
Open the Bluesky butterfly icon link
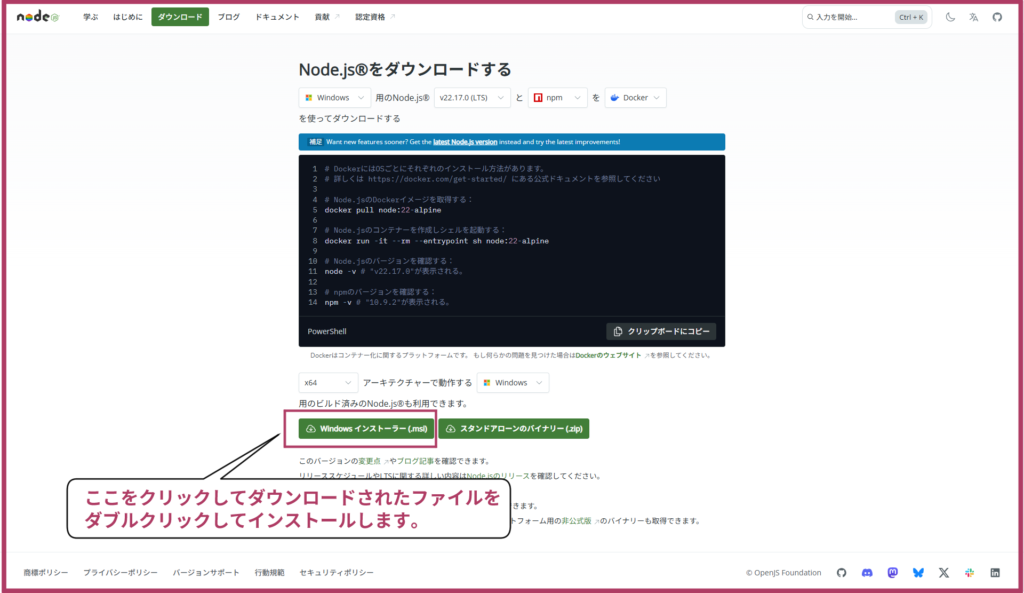(918, 573)
